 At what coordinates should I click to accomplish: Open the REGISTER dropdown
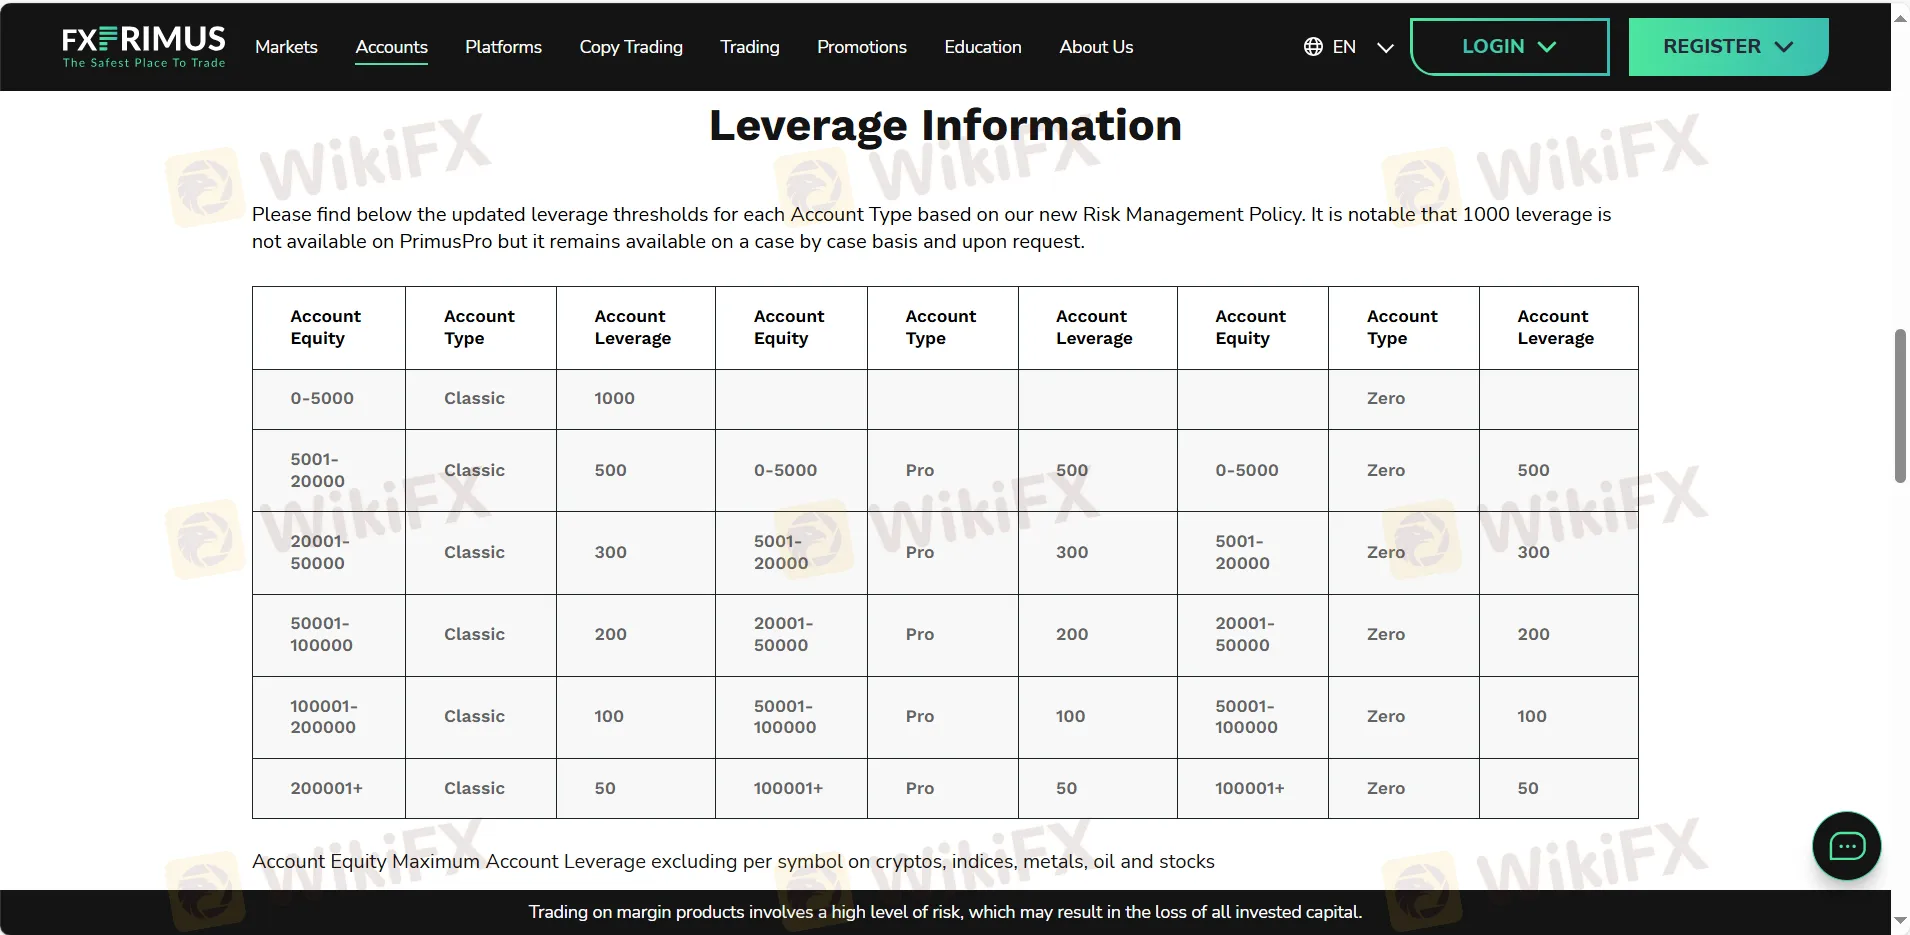(x=1728, y=47)
